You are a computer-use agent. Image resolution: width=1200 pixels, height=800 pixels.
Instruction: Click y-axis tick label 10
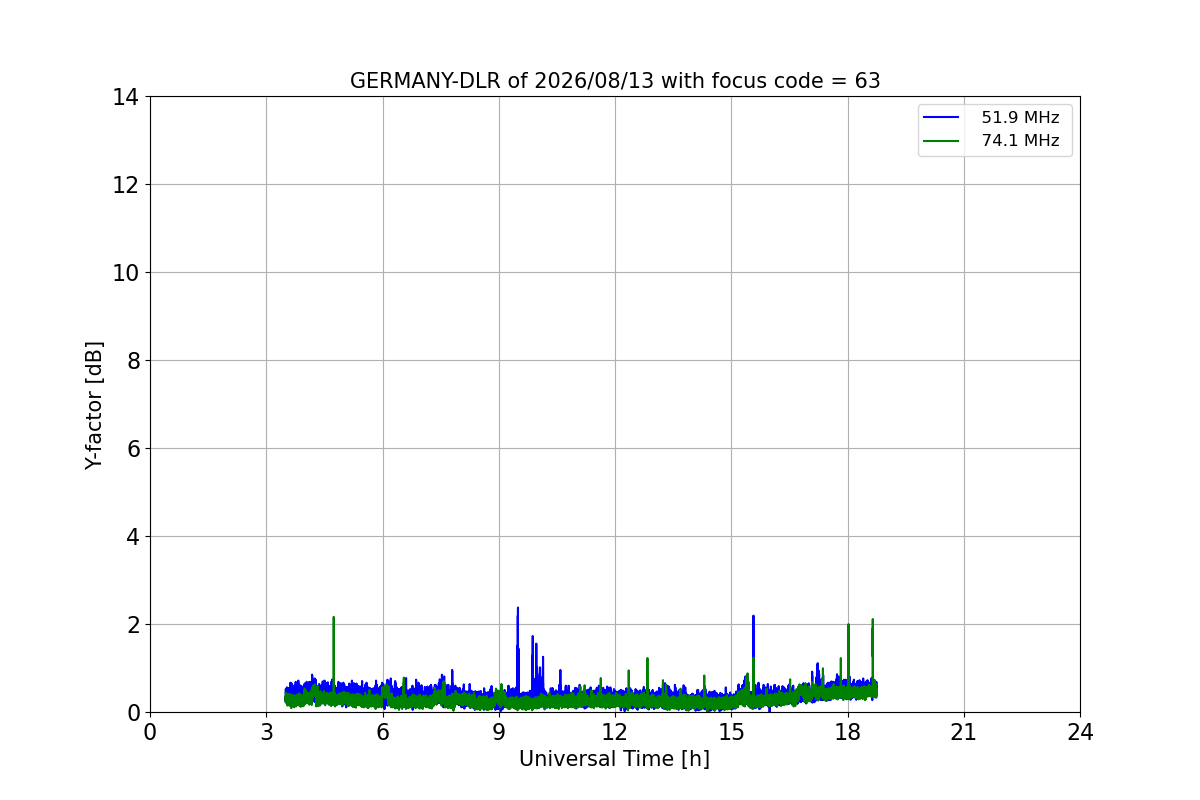[x=126, y=273]
